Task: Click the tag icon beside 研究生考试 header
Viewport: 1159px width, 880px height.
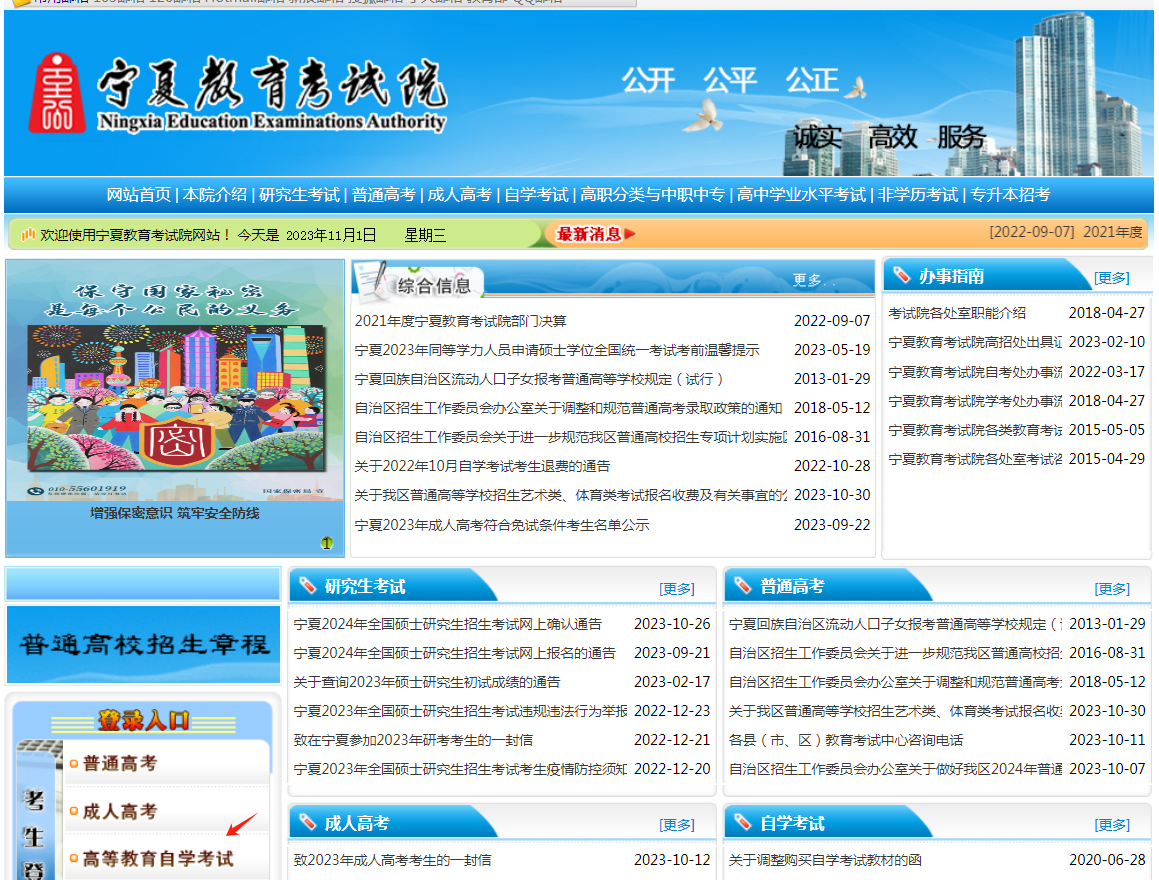Action: coord(307,586)
